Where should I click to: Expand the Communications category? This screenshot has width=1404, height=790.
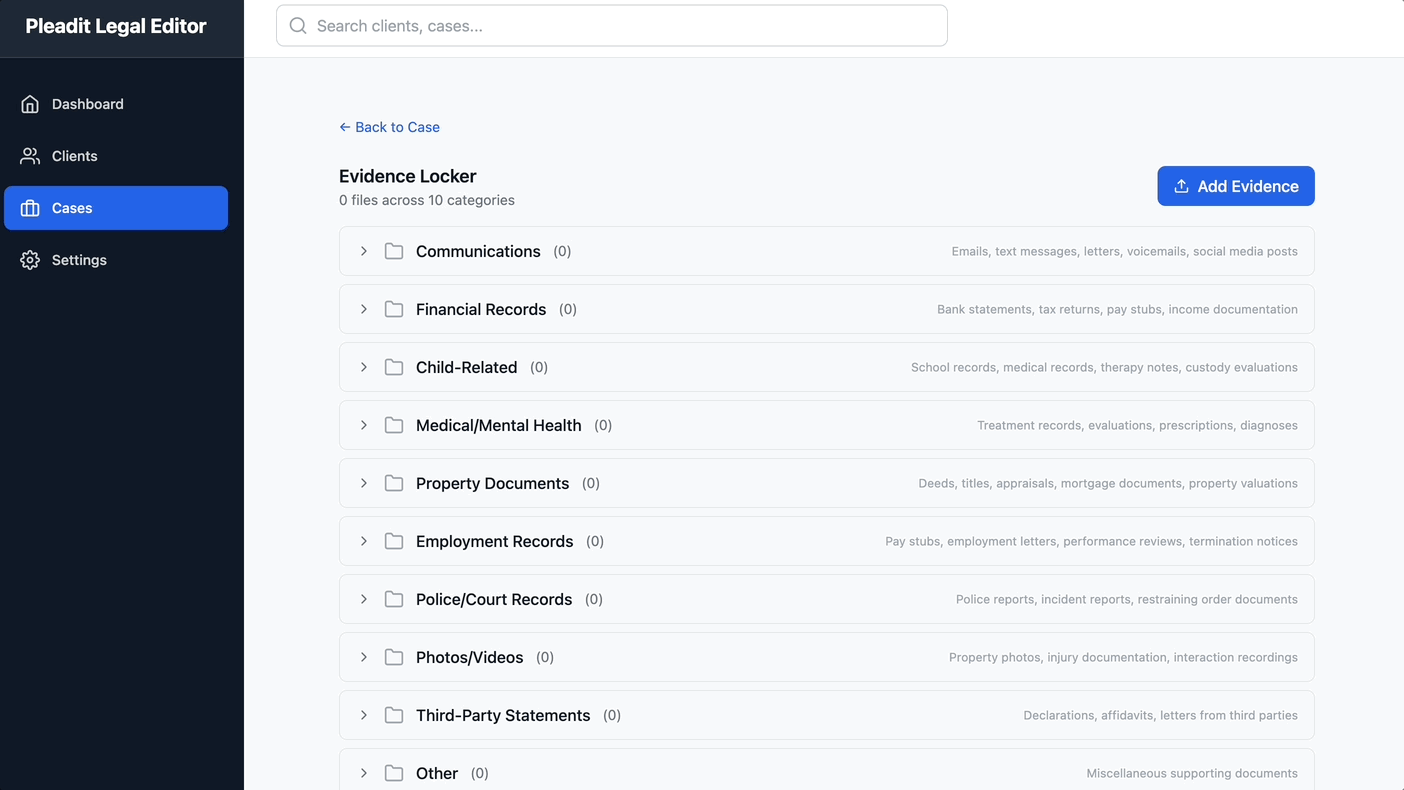click(364, 251)
